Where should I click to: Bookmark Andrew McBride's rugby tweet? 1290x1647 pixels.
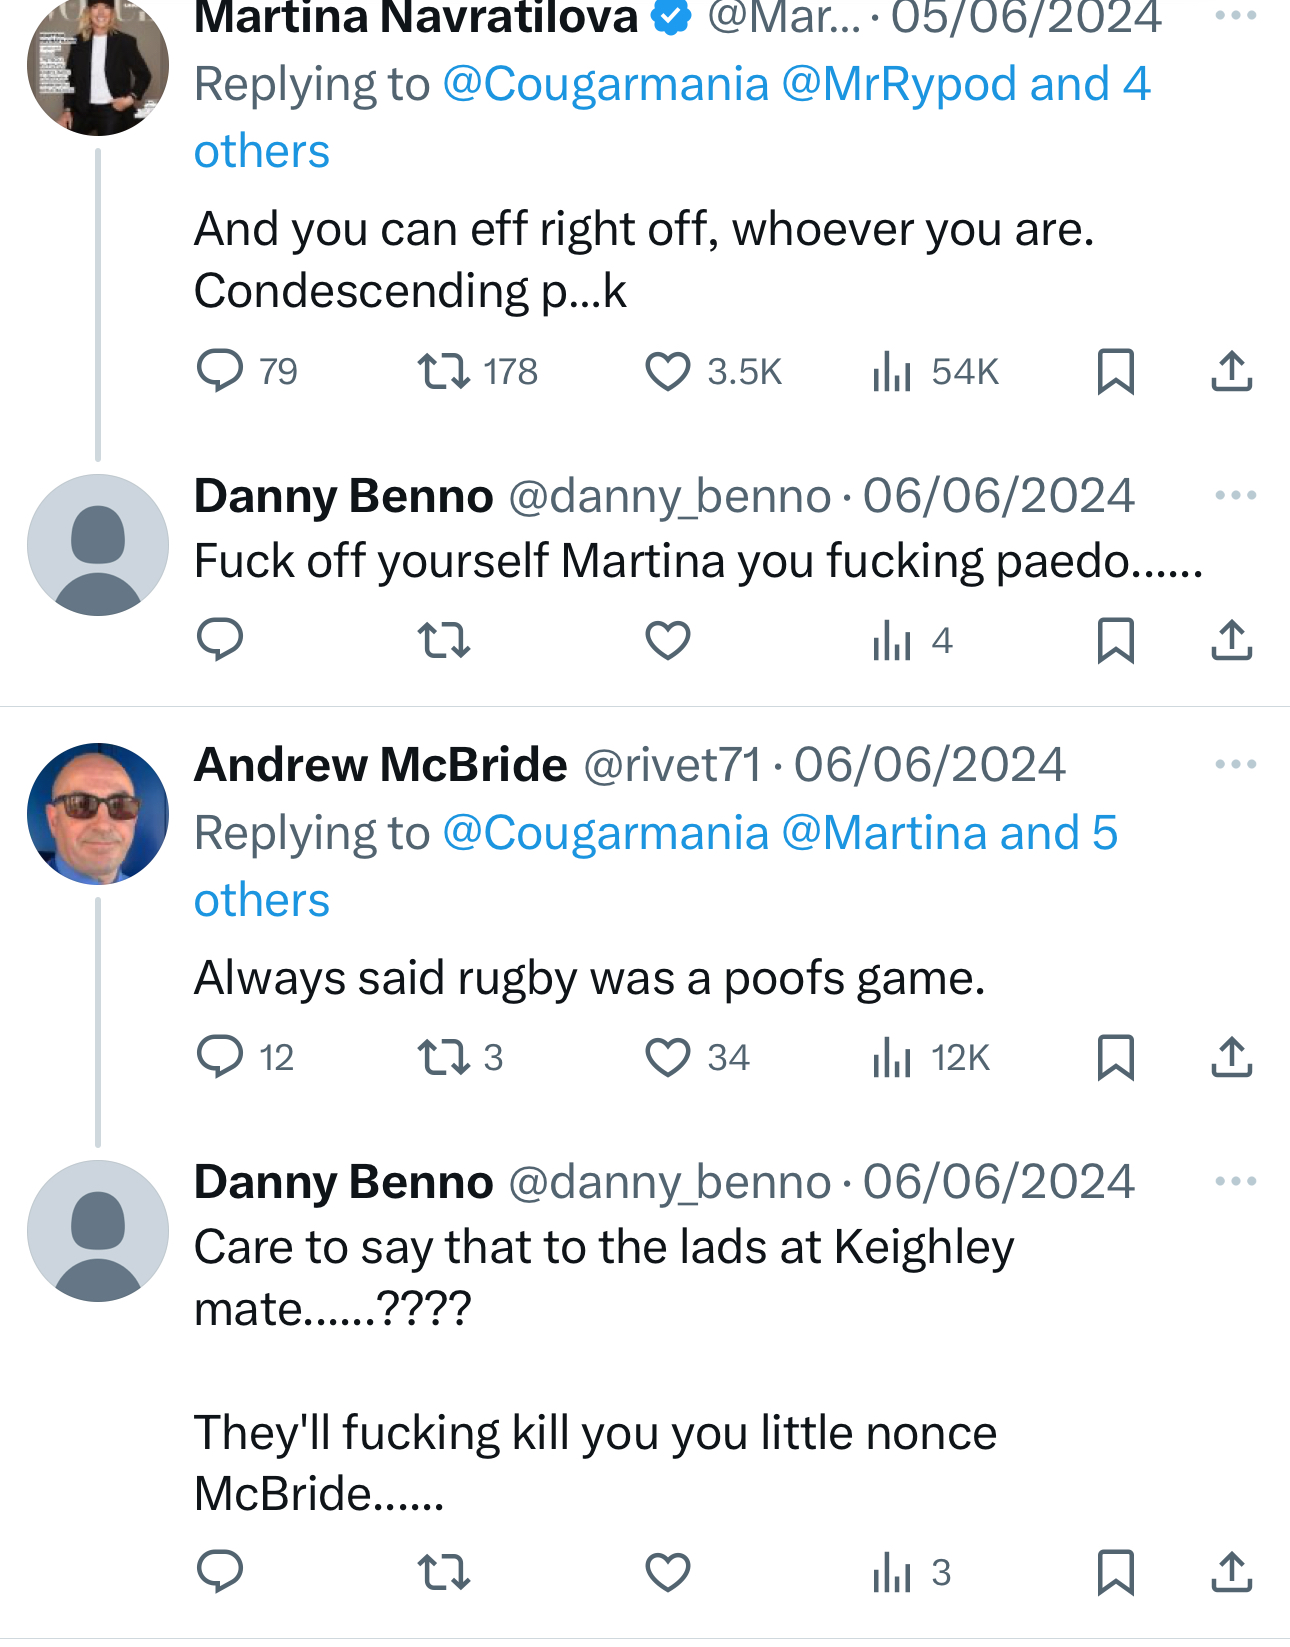tap(1115, 1057)
